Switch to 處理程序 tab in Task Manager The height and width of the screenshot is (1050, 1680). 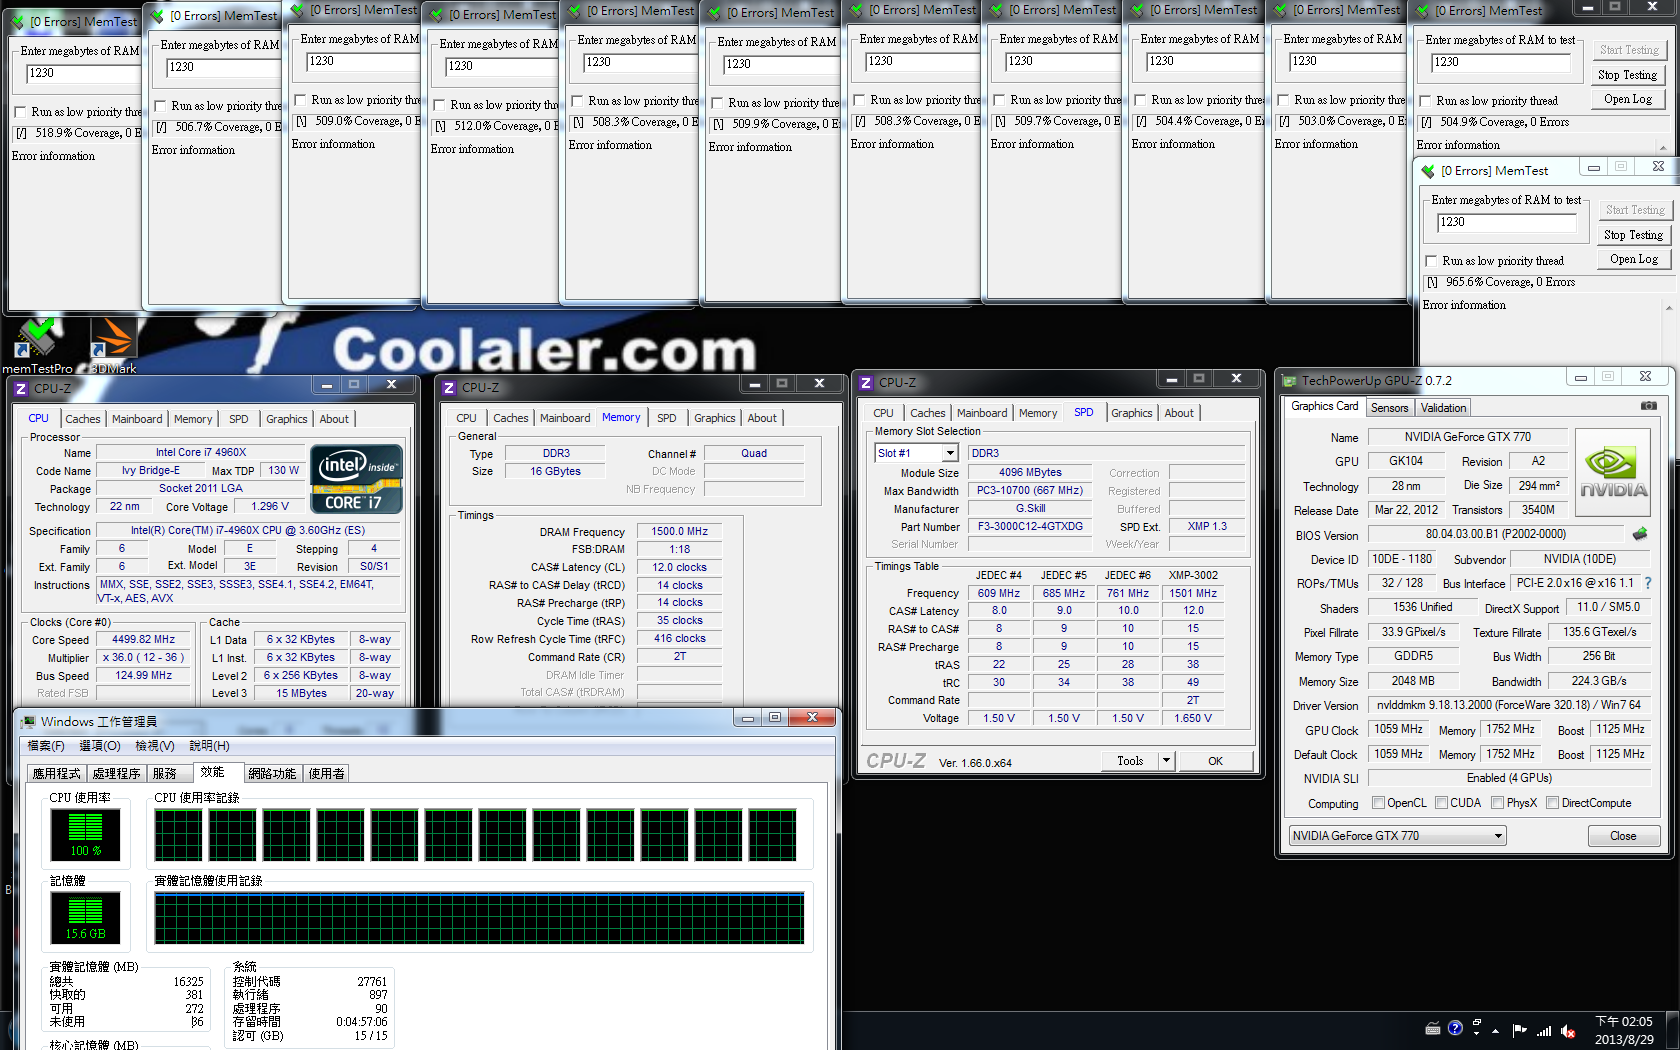[117, 774]
